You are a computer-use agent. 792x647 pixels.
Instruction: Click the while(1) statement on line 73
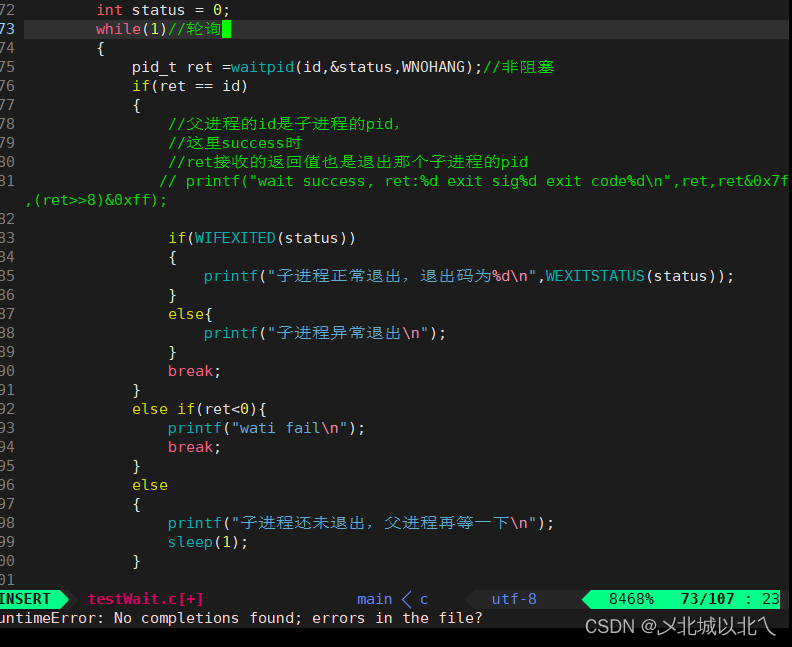pos(131,29)
